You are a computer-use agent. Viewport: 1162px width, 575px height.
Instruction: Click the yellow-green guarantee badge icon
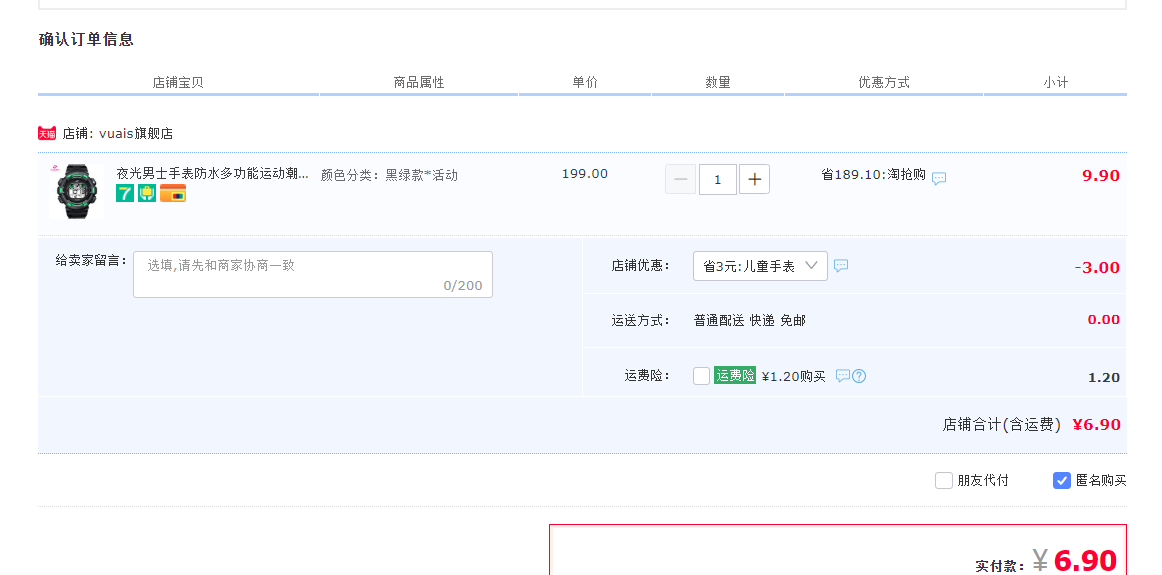[x=147, y=193]
